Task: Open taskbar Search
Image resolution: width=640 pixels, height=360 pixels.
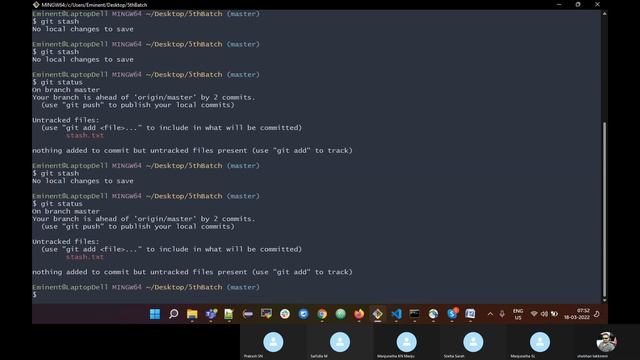Action: 173,314
